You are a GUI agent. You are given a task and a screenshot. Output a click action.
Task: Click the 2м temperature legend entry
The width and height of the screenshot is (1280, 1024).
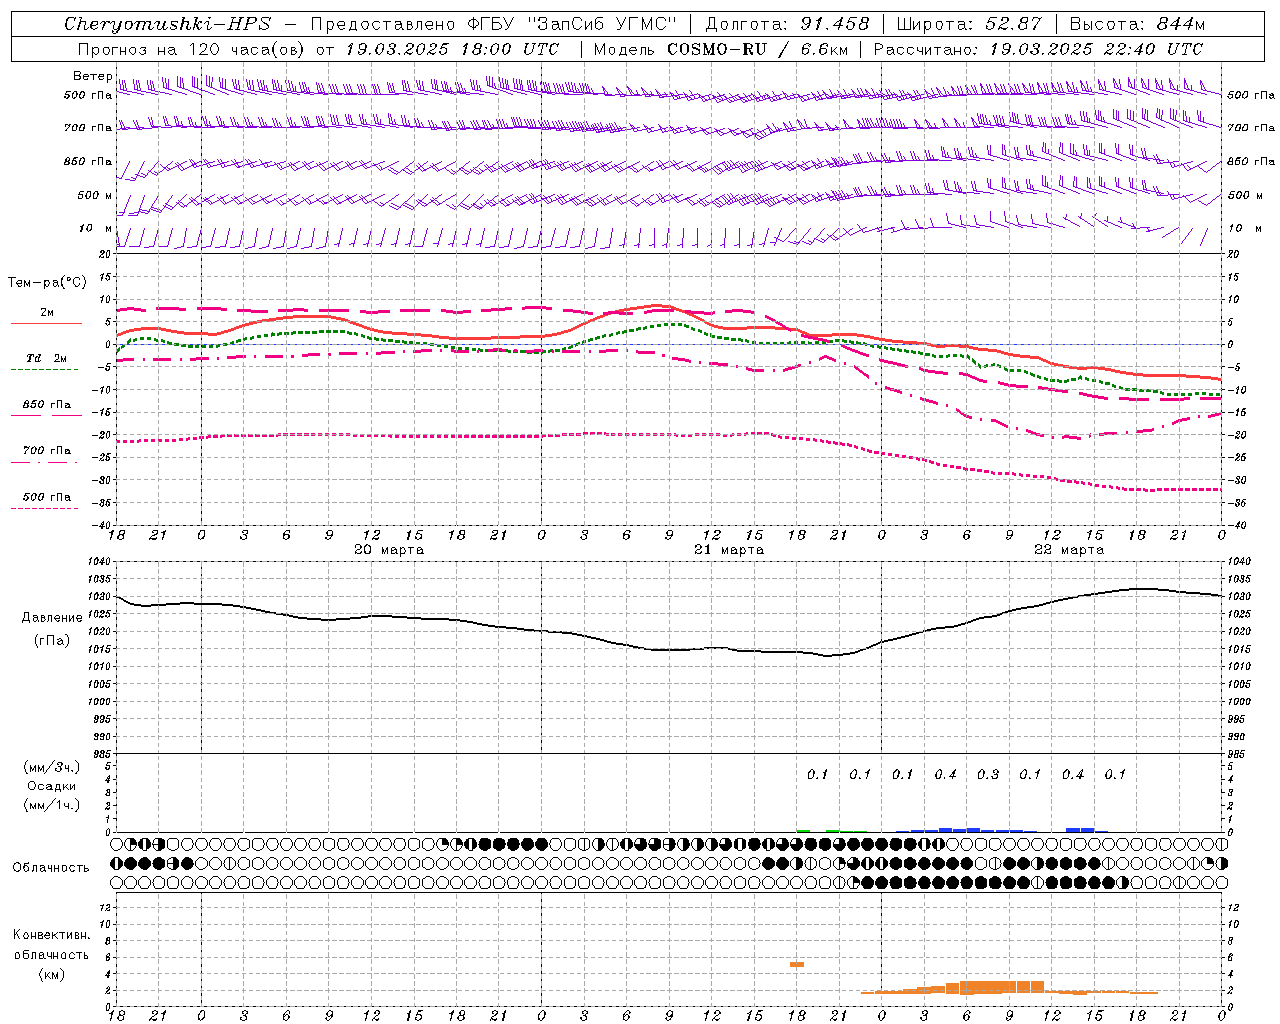(x=47, y=312)
